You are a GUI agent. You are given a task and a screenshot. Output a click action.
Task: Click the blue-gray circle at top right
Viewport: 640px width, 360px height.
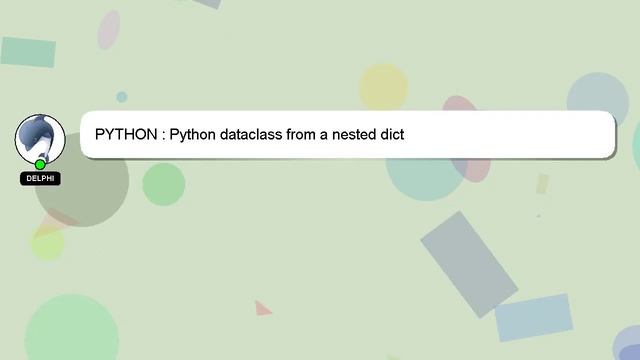[x=598, y=98]
